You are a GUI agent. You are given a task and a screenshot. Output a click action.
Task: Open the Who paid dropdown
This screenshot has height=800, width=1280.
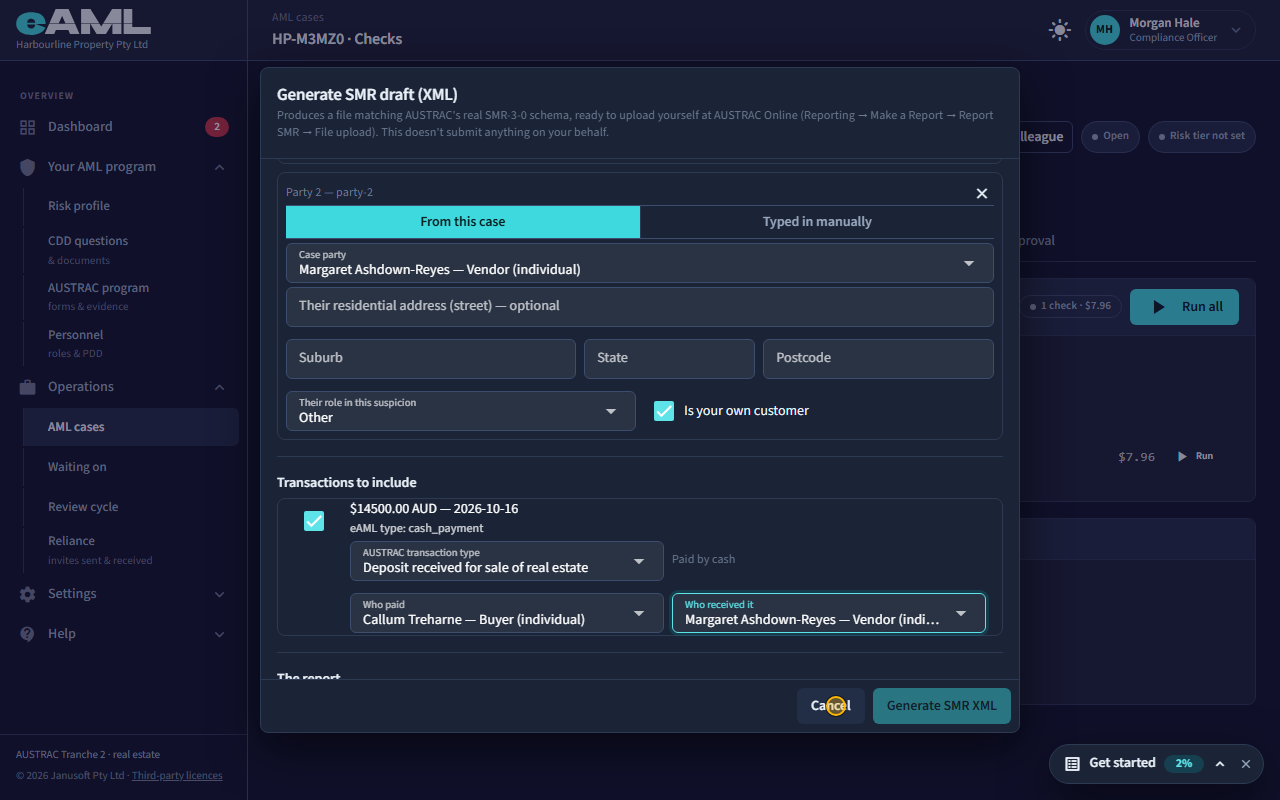(x=507, y=613)
